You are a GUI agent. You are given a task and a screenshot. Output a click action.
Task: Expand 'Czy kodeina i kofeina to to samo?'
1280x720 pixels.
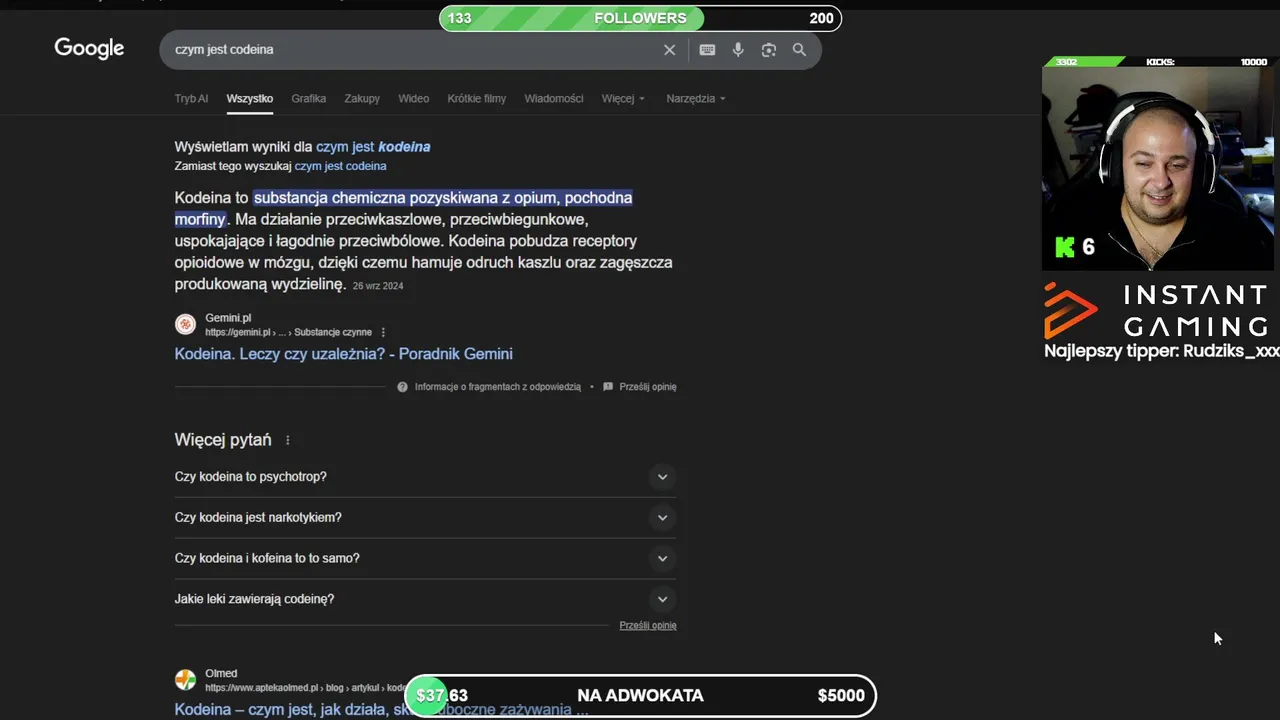pos(425,559)
